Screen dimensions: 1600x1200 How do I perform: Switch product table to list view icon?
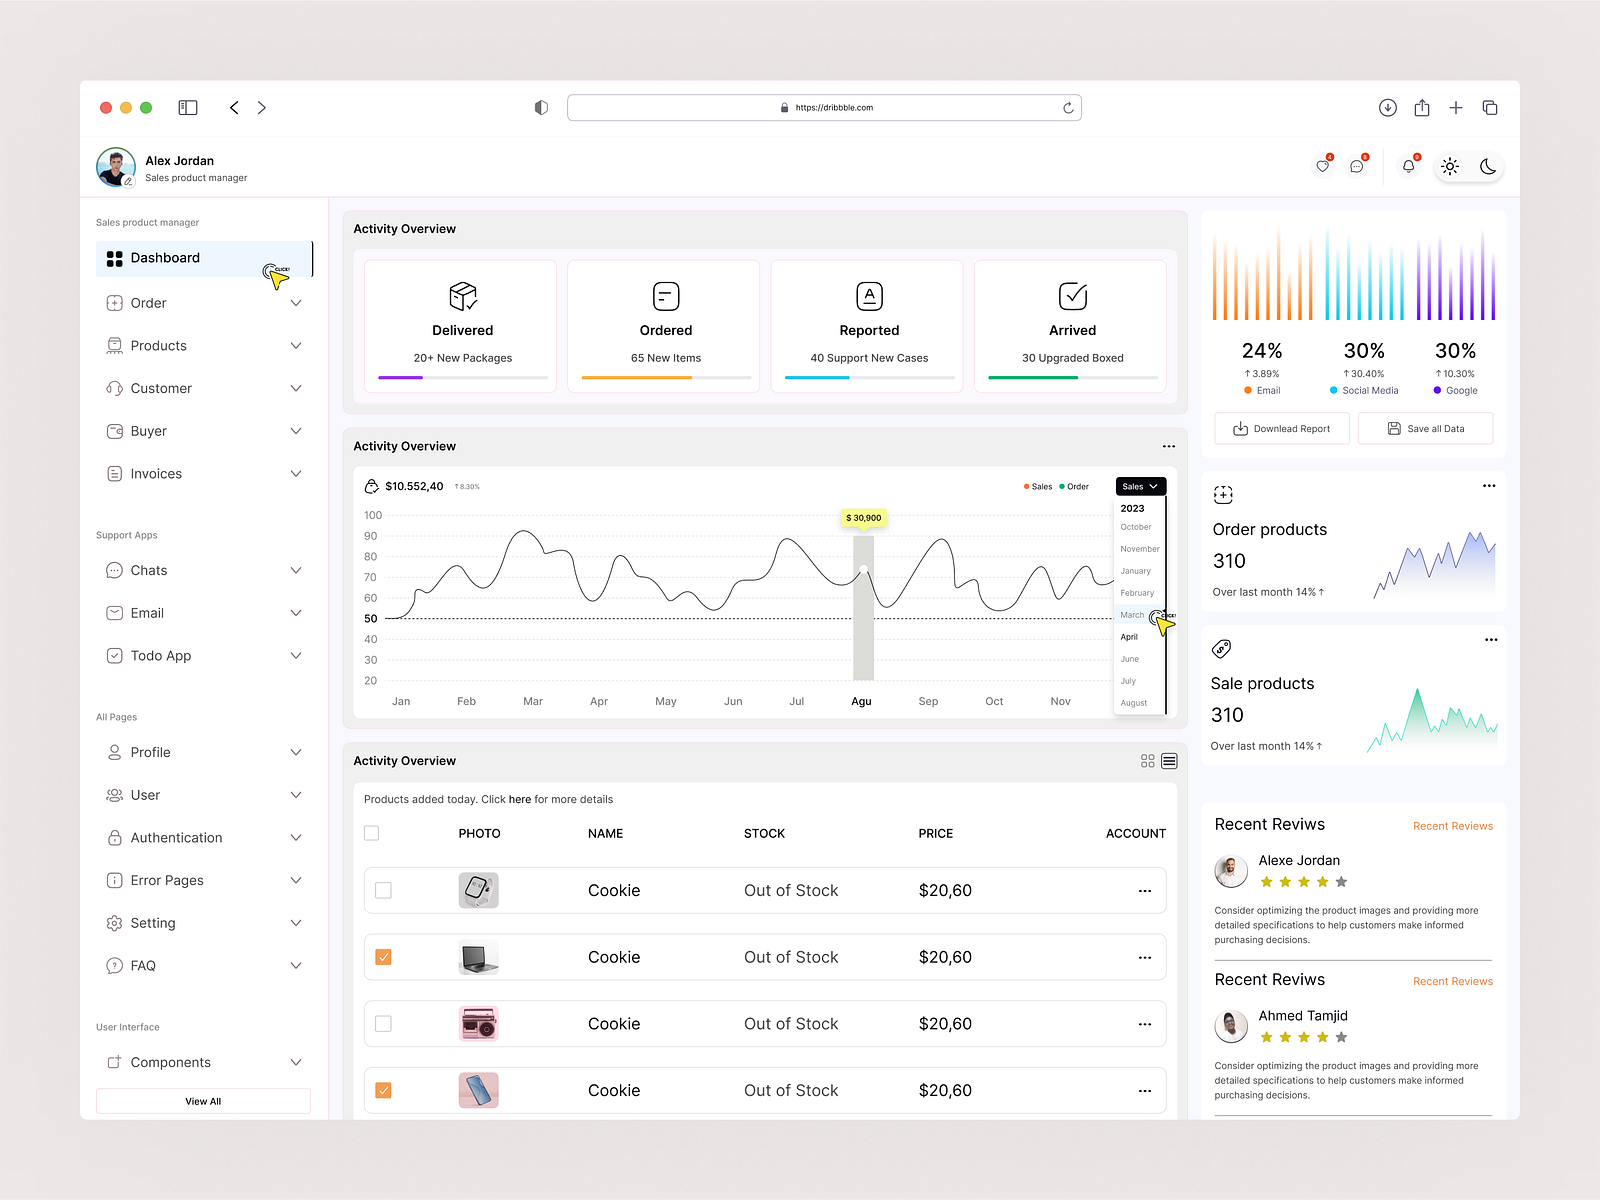click(x=1169, y=761)
